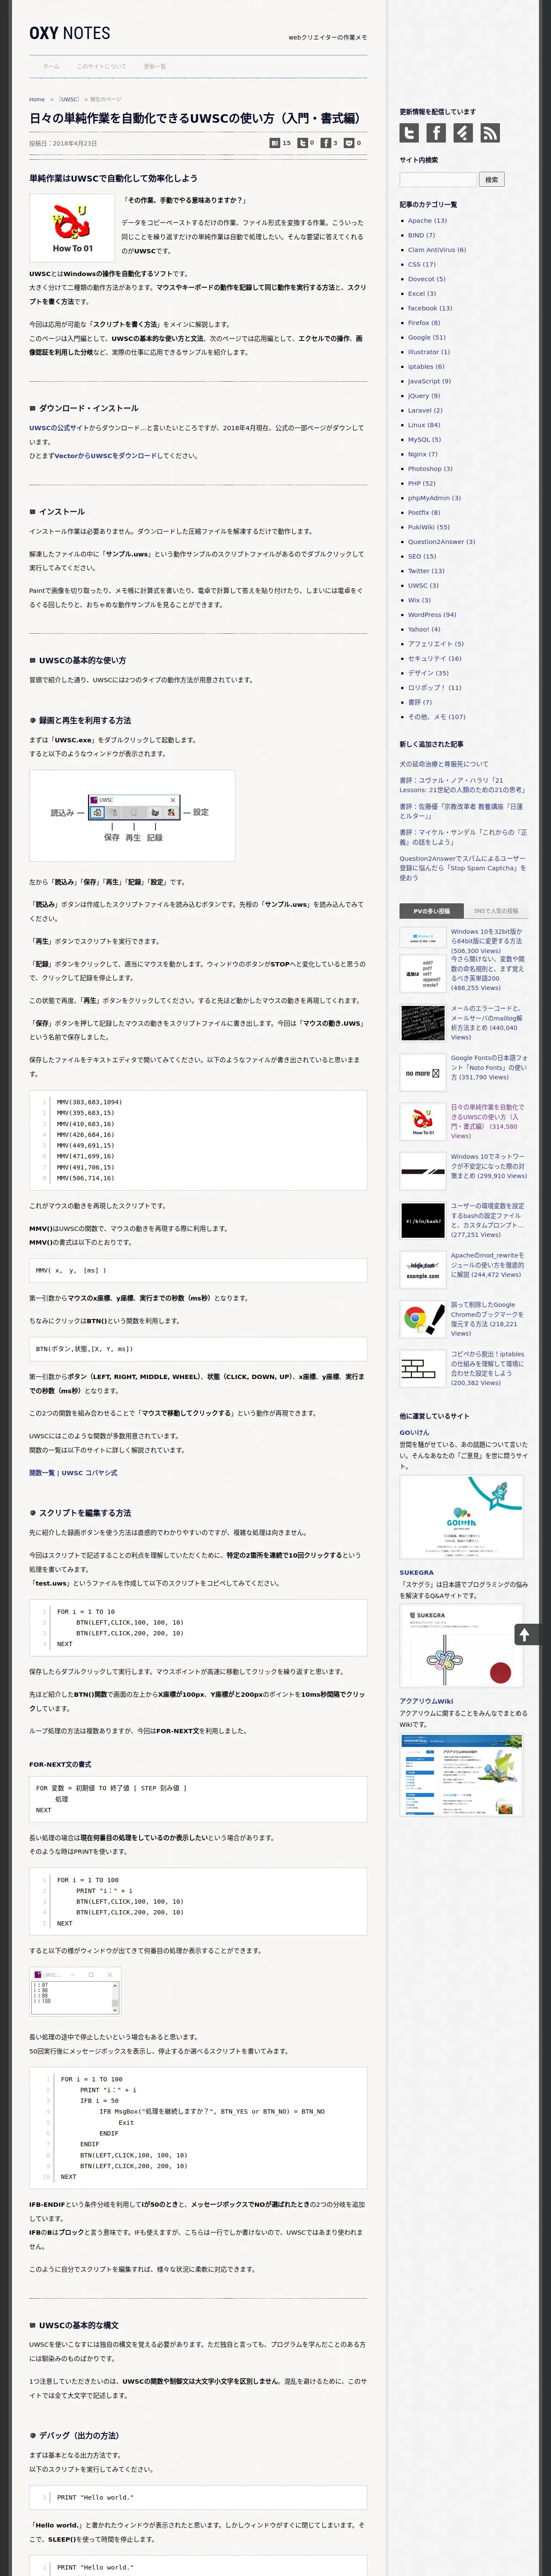Image resolution: width=551 pixels, height=2576 pixels.
Task: Open the 関数一覧 | UWSC コバヤシ式 link
Action: (x=73, y=1473)
